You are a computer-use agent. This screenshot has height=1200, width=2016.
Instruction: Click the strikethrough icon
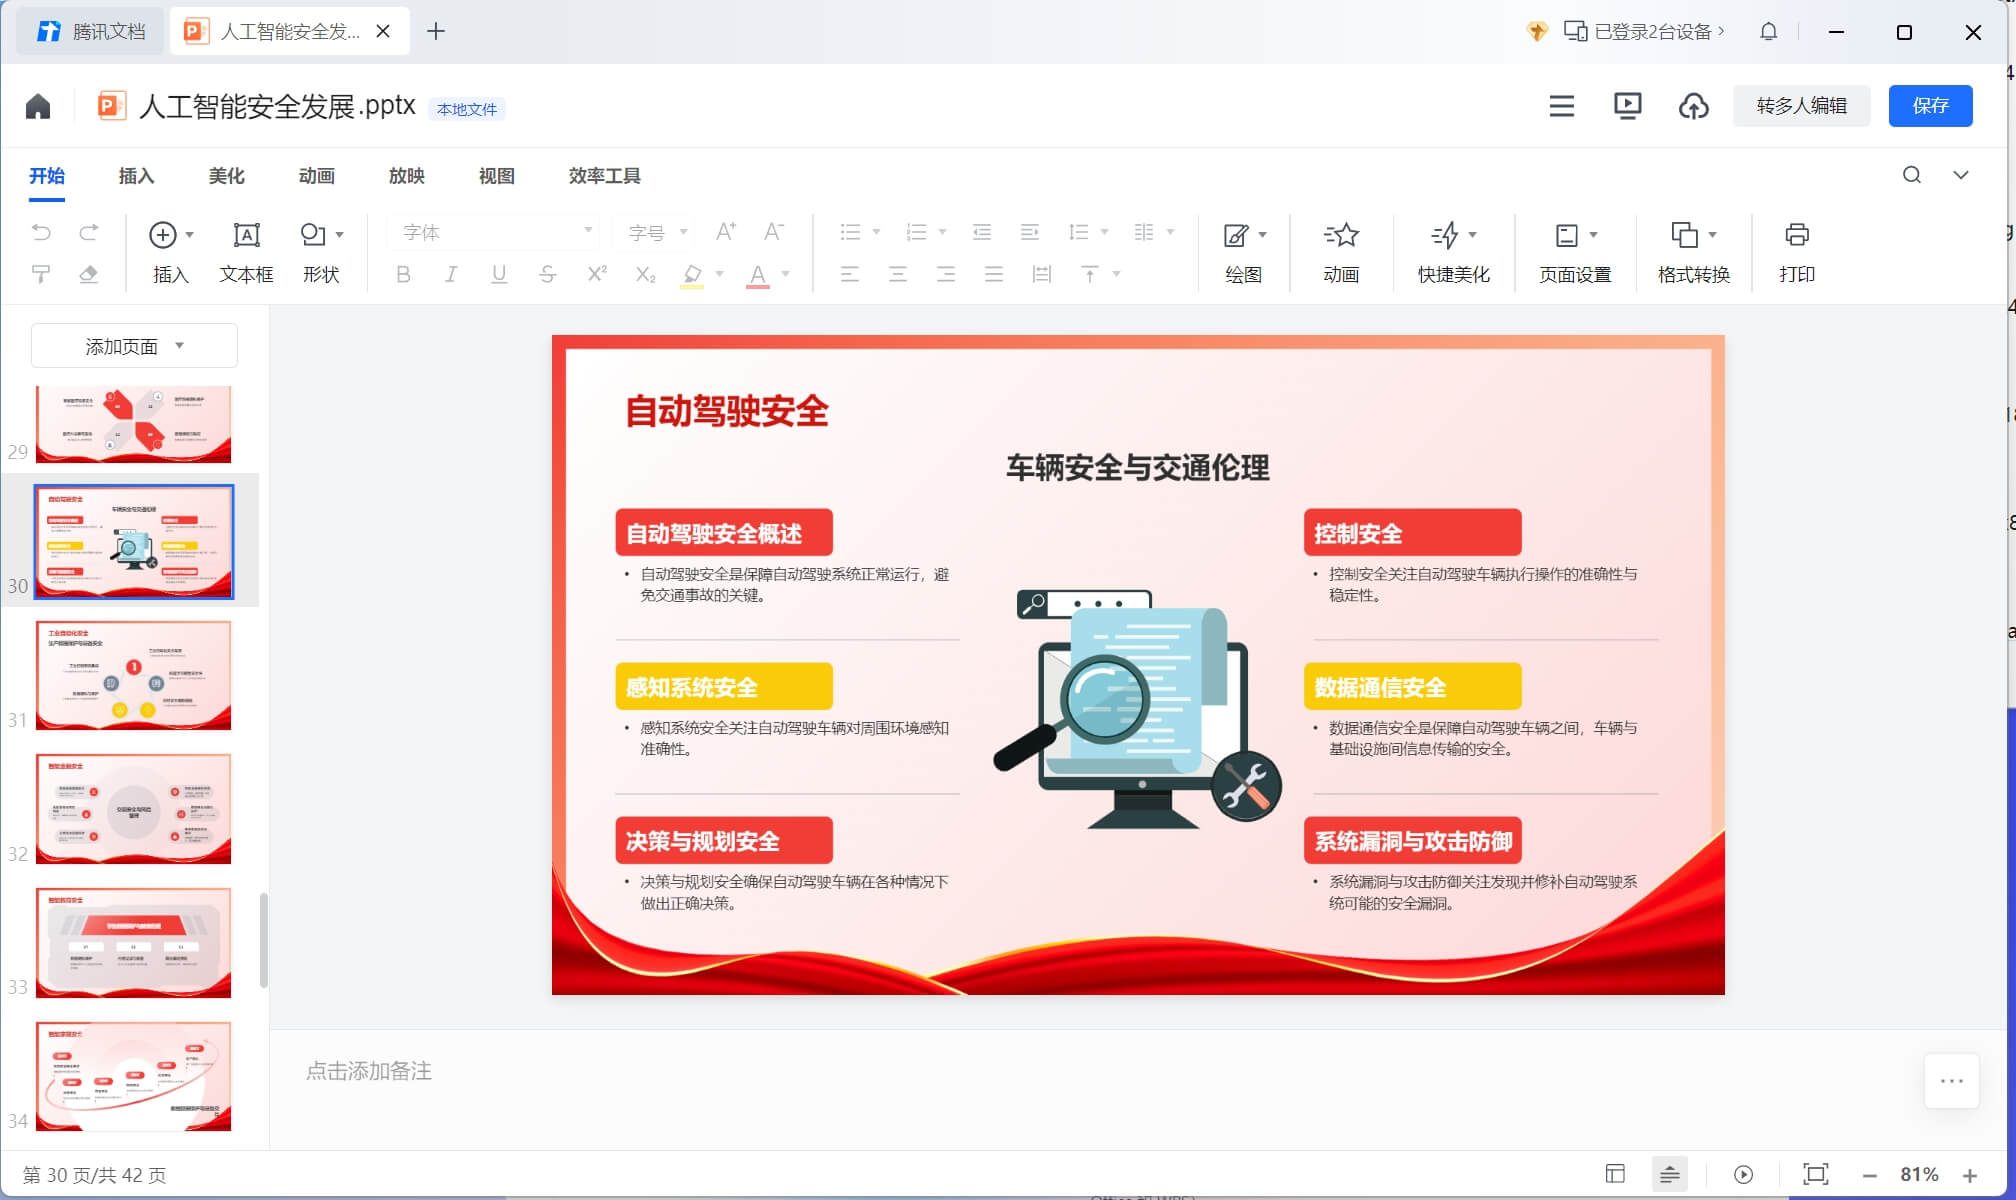[547, 274]
